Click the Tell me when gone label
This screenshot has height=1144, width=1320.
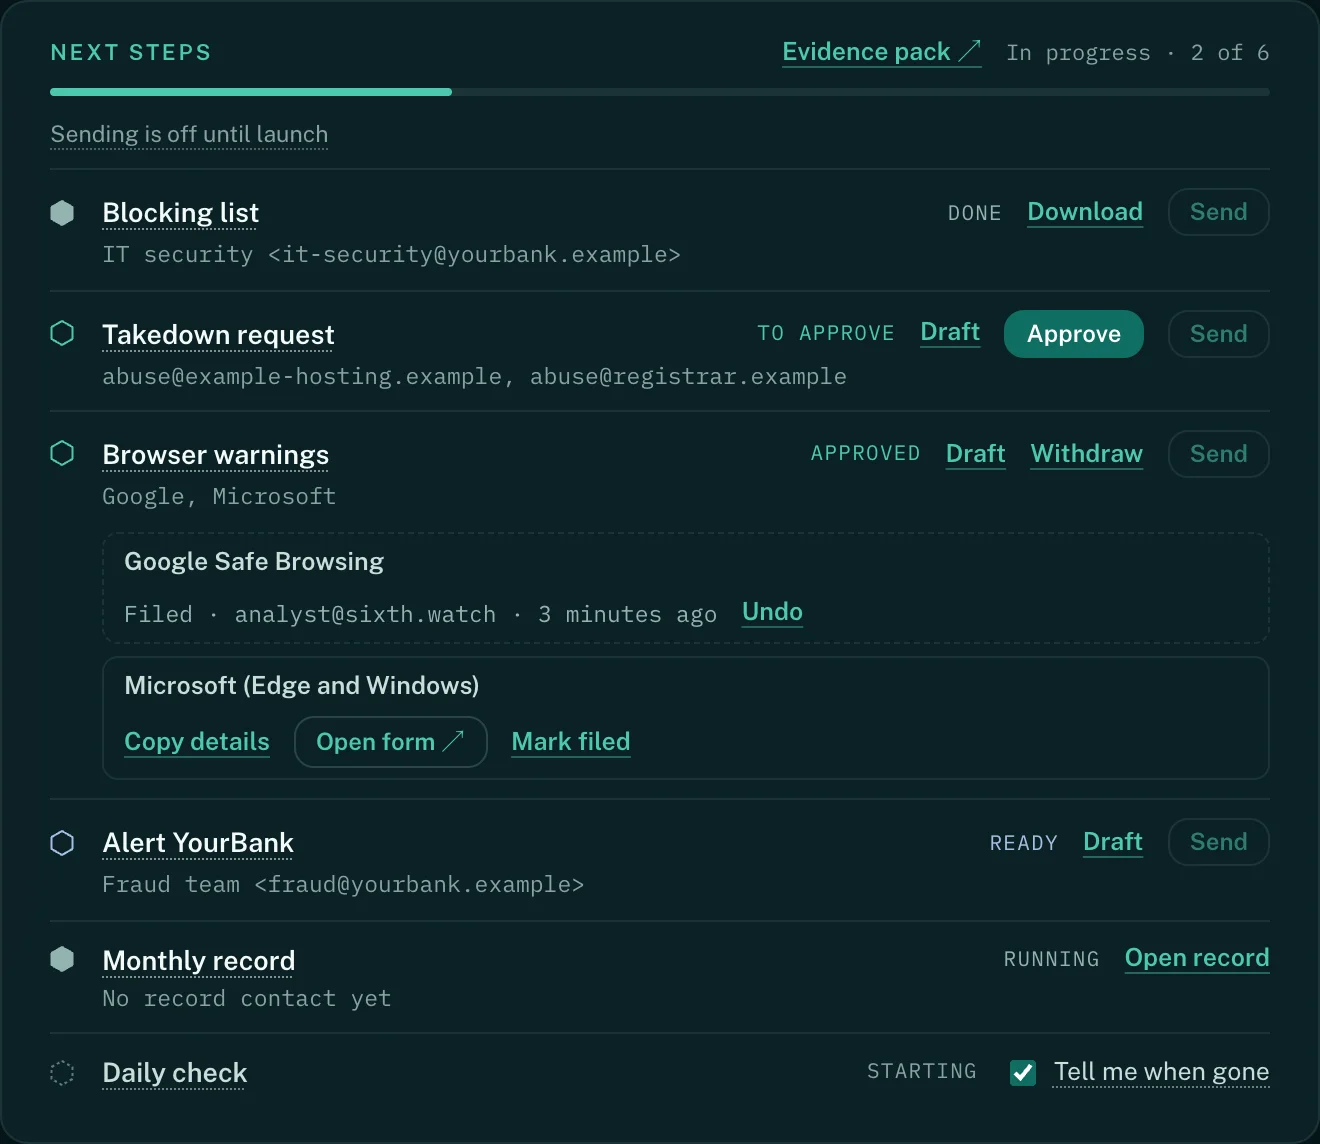(x=1161, y=1072)
